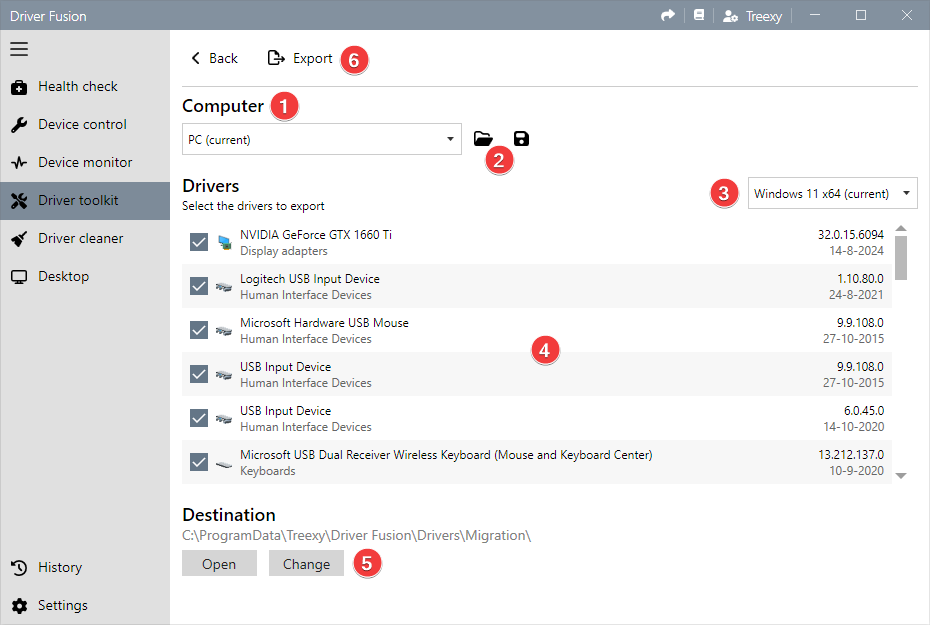Deselect the Microsoft USB Dual Receiver Wireless Keyboard checkbox
Viewport: 930px width, 625px height.
pos(199,461)
